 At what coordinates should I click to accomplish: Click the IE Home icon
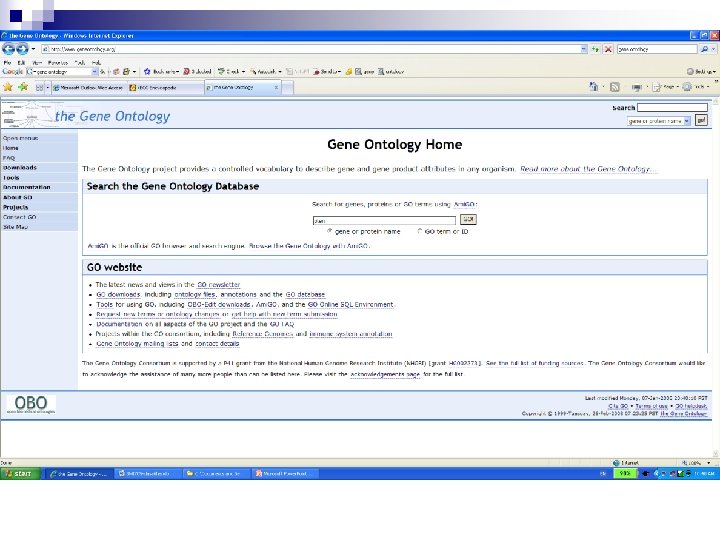click(594, 87)
